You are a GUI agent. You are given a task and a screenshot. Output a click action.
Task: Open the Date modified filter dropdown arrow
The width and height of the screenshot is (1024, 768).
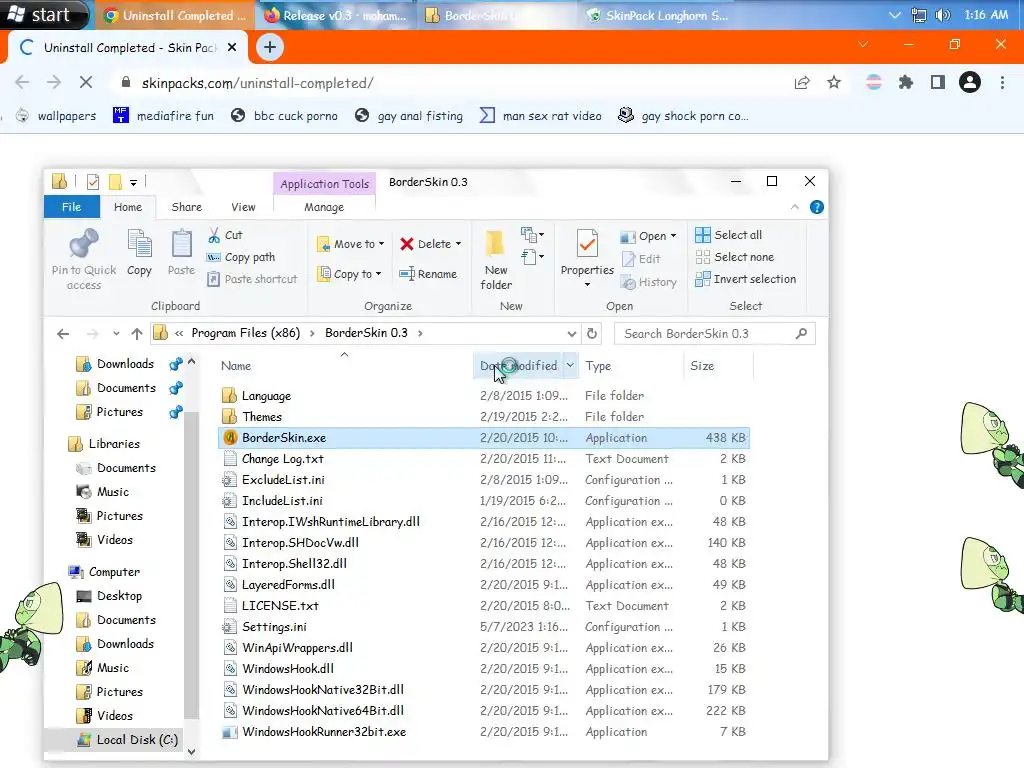click(569, 366)
